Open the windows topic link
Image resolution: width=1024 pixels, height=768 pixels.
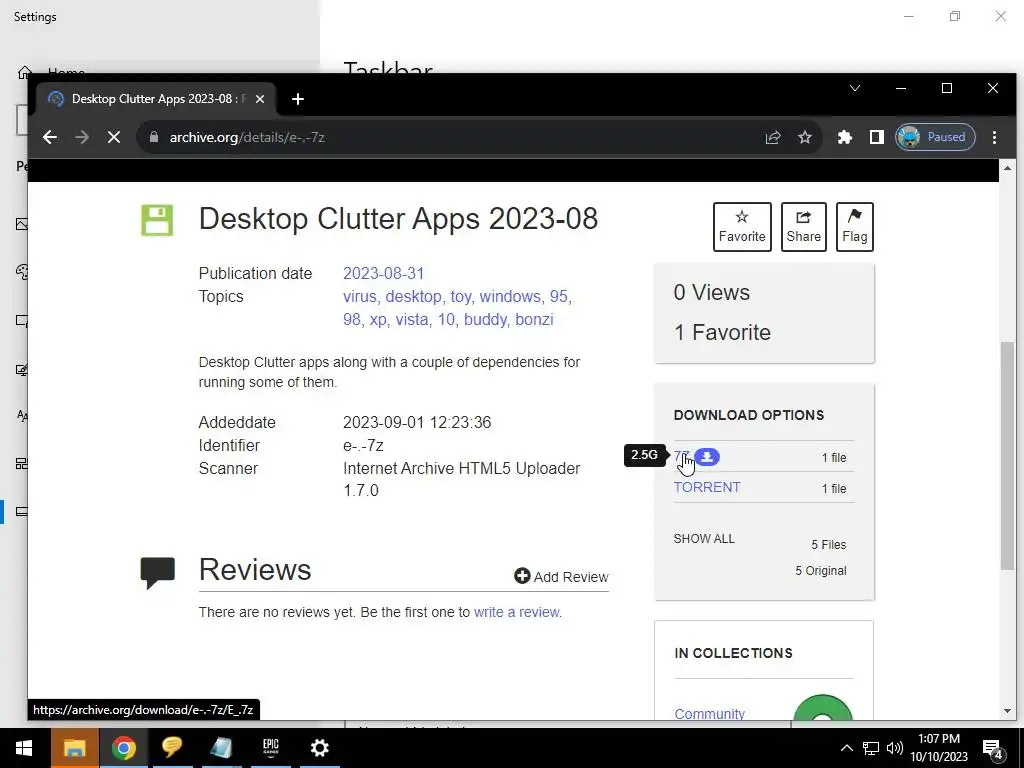(510, 296)
